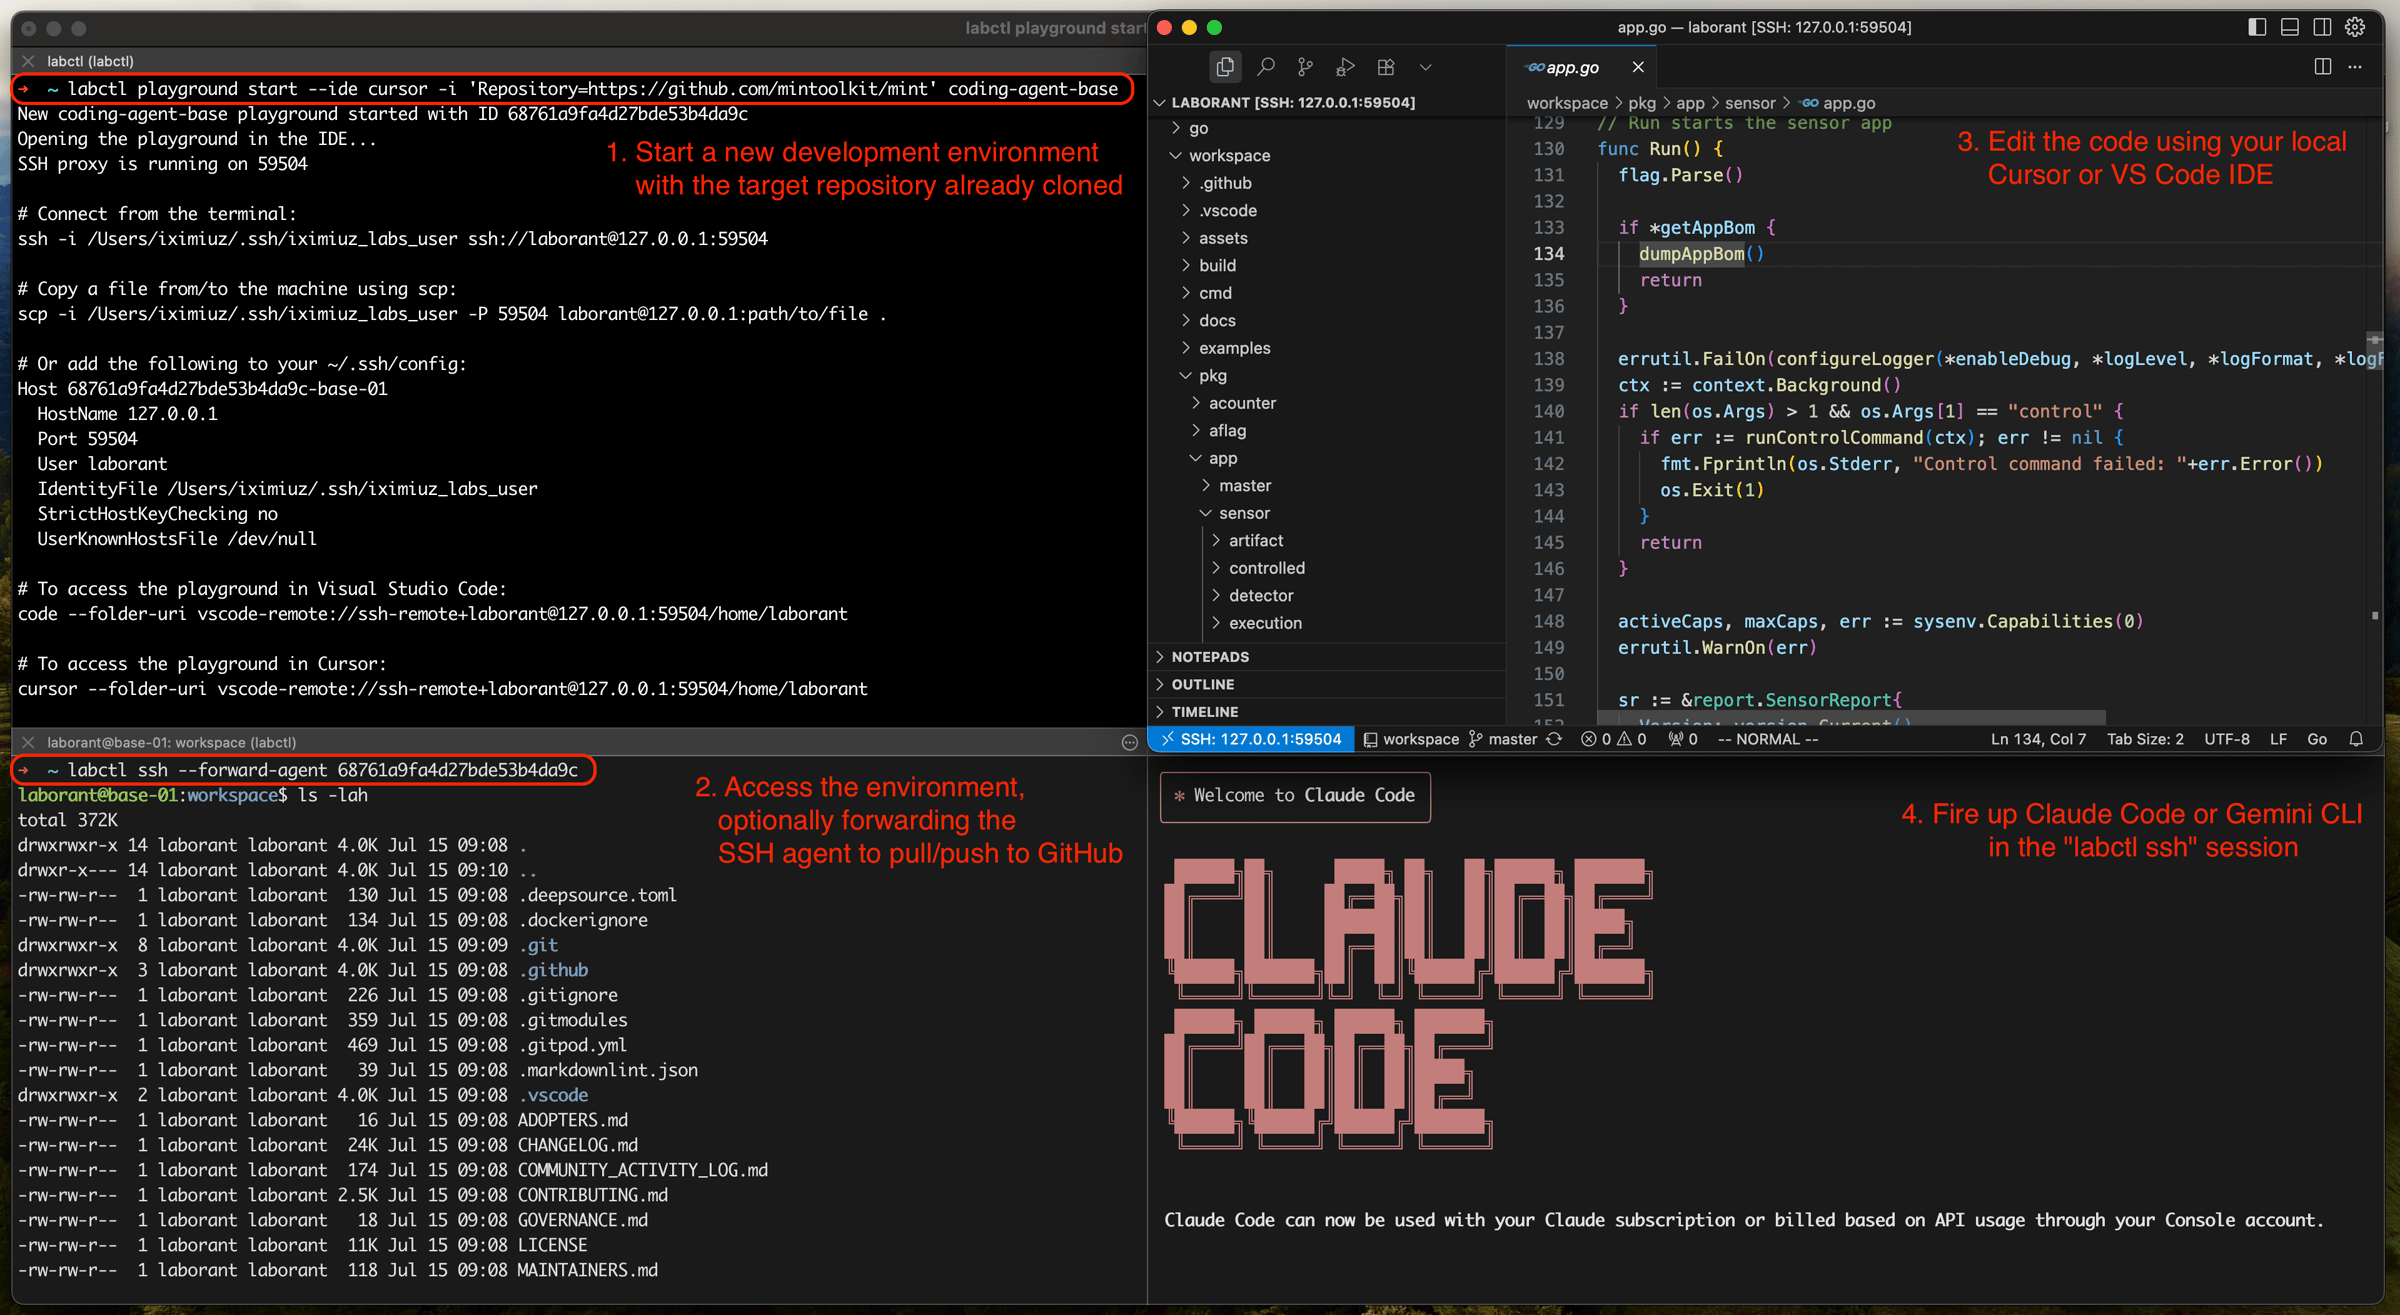
Task: Click the forwarded ports indicator in status bar
Action: [x=1683, y=739]
